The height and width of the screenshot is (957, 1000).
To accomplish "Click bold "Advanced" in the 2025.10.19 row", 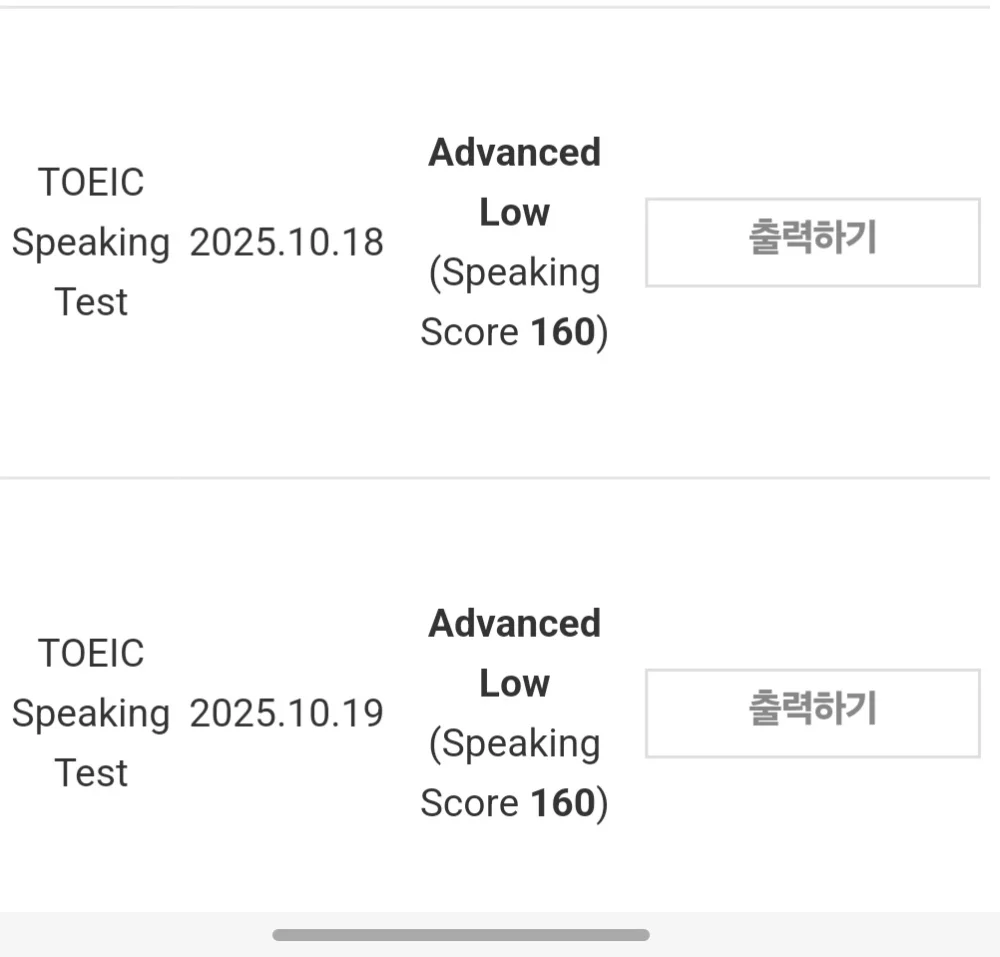I will click(514, 624).
